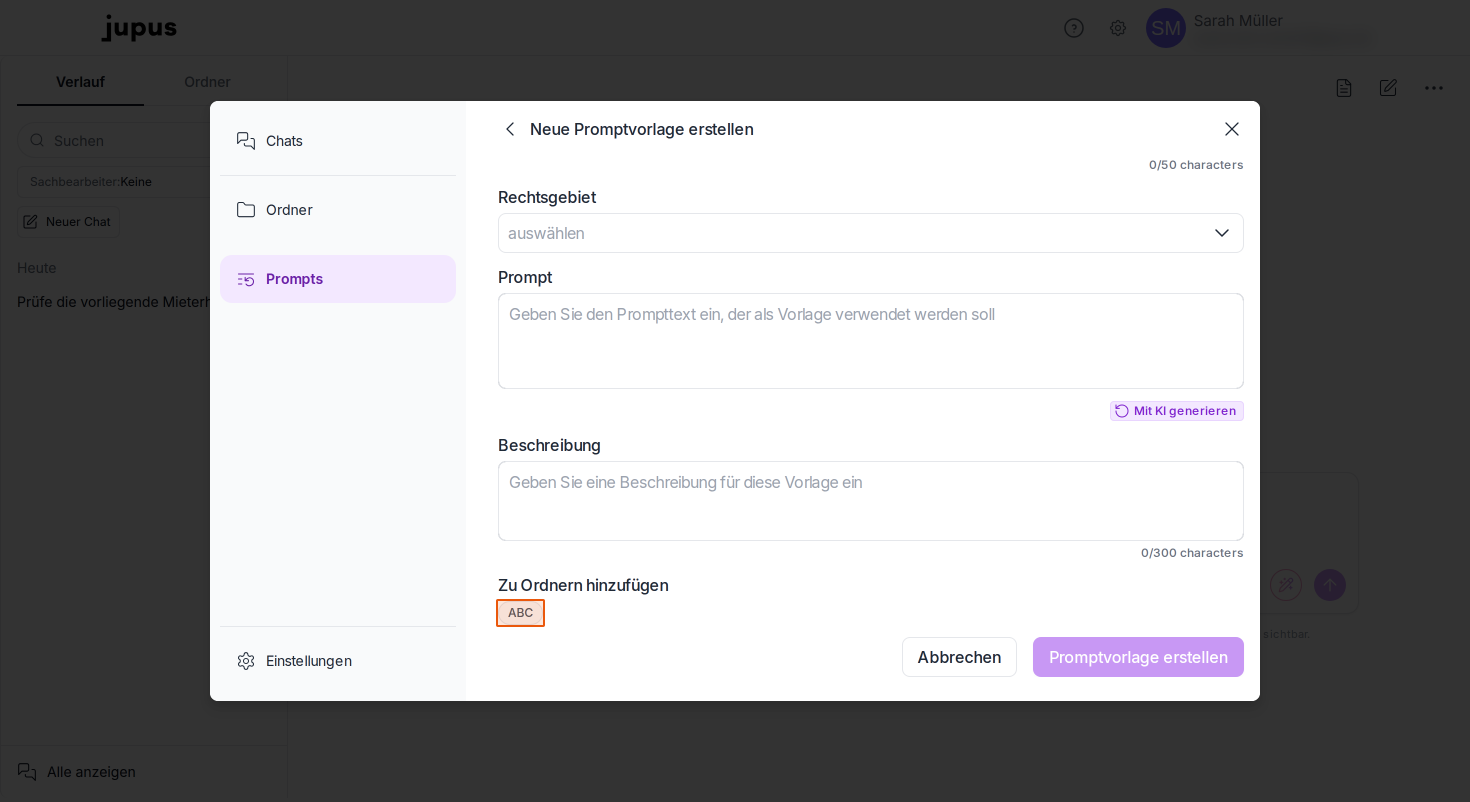
Task: Click the Rechtsgebiet dropdown chevron arrow
Action: pos(1222,233)
